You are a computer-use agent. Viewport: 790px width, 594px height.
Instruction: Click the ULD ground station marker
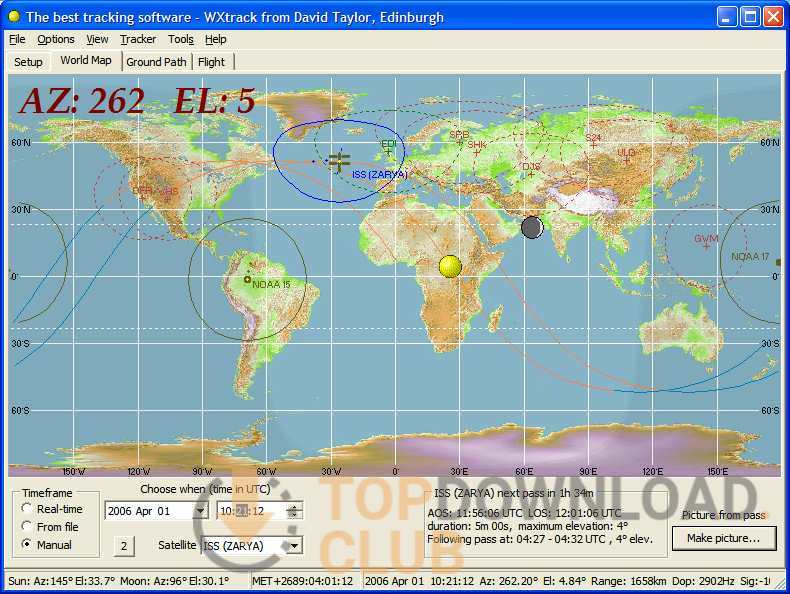626,160
